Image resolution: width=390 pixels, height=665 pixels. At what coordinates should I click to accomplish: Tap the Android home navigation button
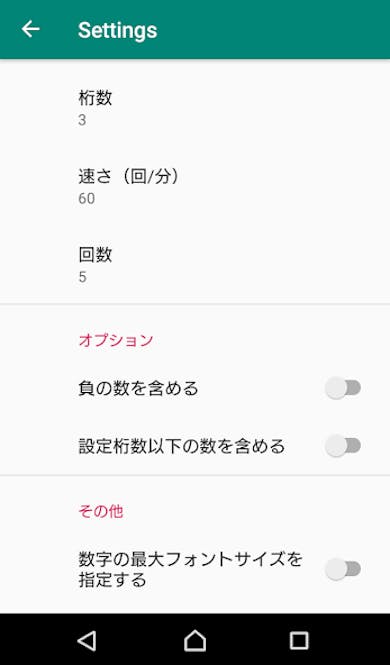195,640
